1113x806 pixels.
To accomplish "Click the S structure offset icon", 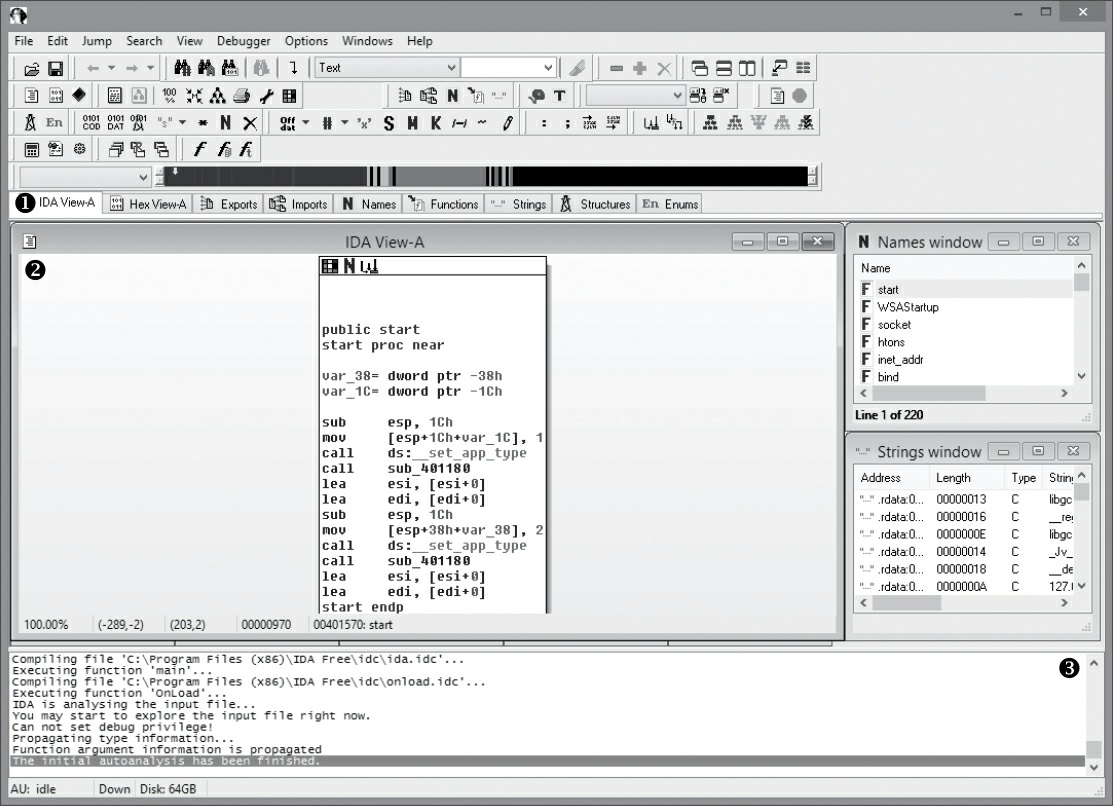I will (388, 123).
